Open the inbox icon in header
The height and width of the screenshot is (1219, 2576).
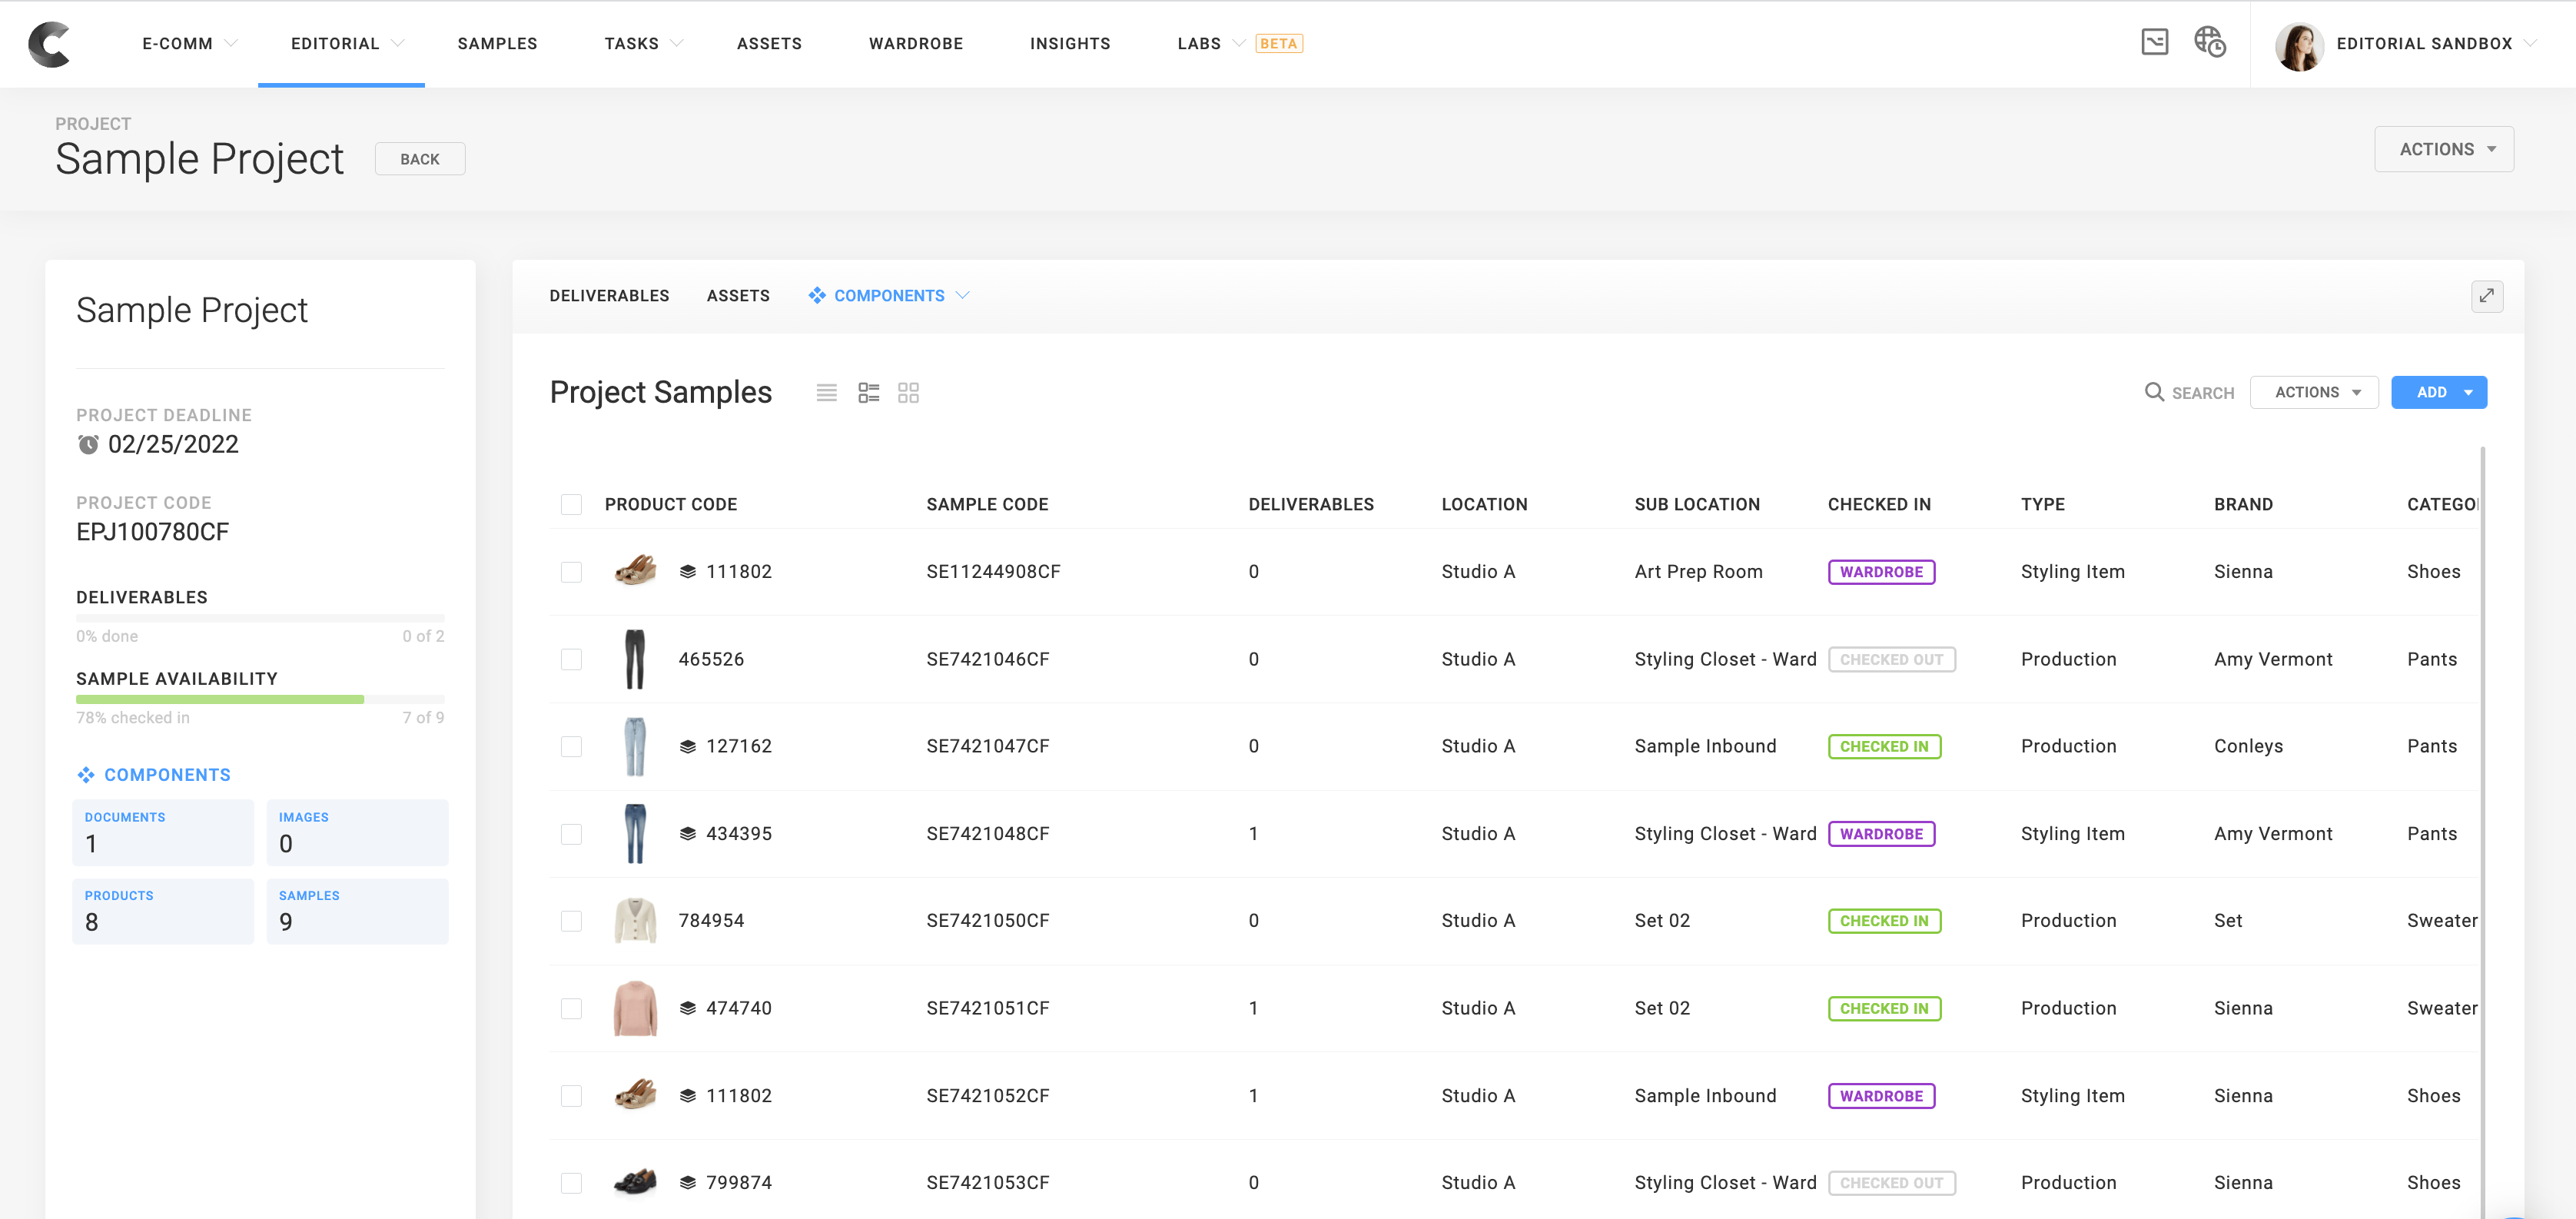click(x=2154, y=42)
